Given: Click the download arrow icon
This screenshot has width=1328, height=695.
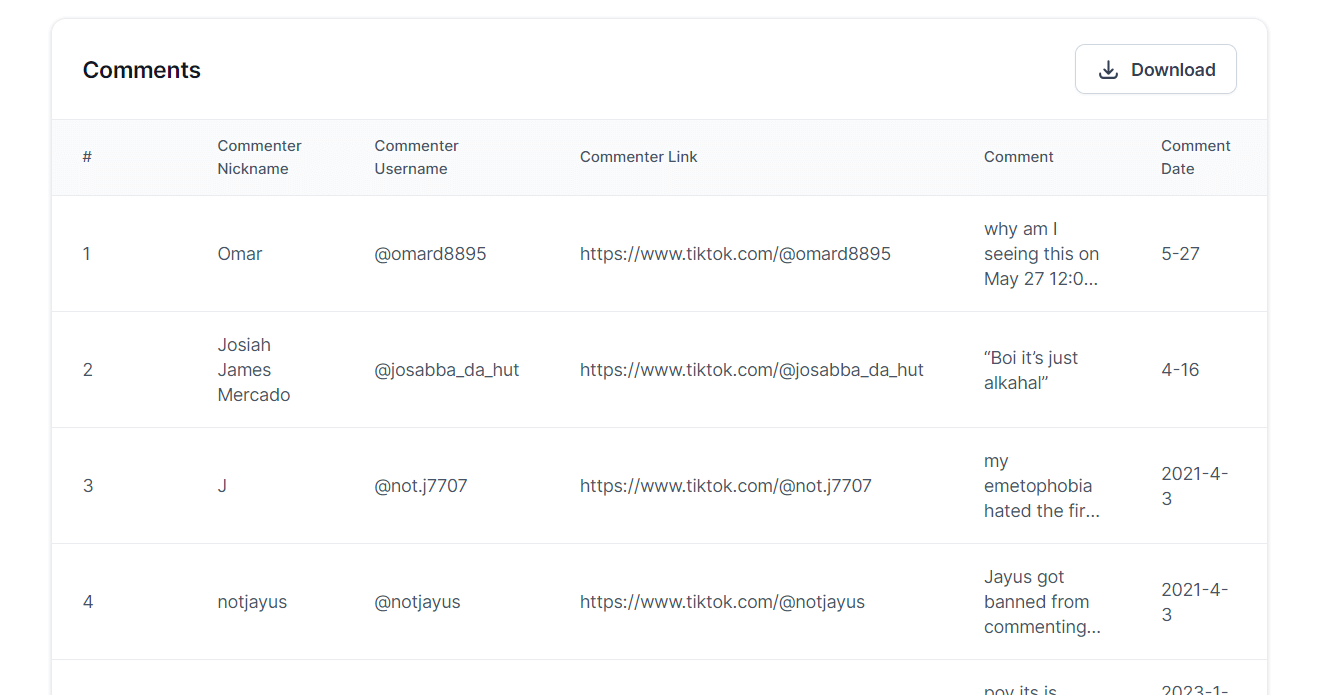Looking at the screenshot, I should pos(1108,70).
